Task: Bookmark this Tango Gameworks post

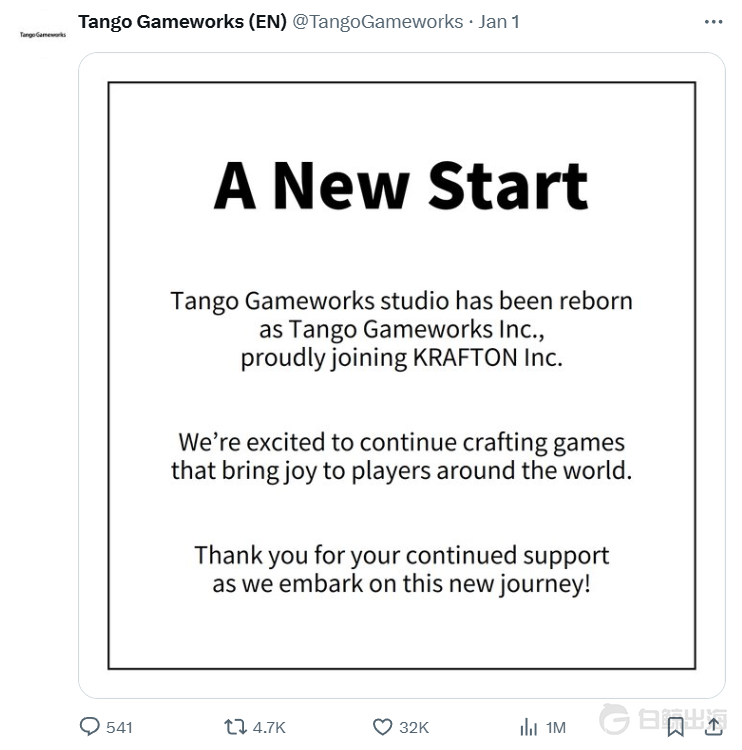Action: (676, 726)
